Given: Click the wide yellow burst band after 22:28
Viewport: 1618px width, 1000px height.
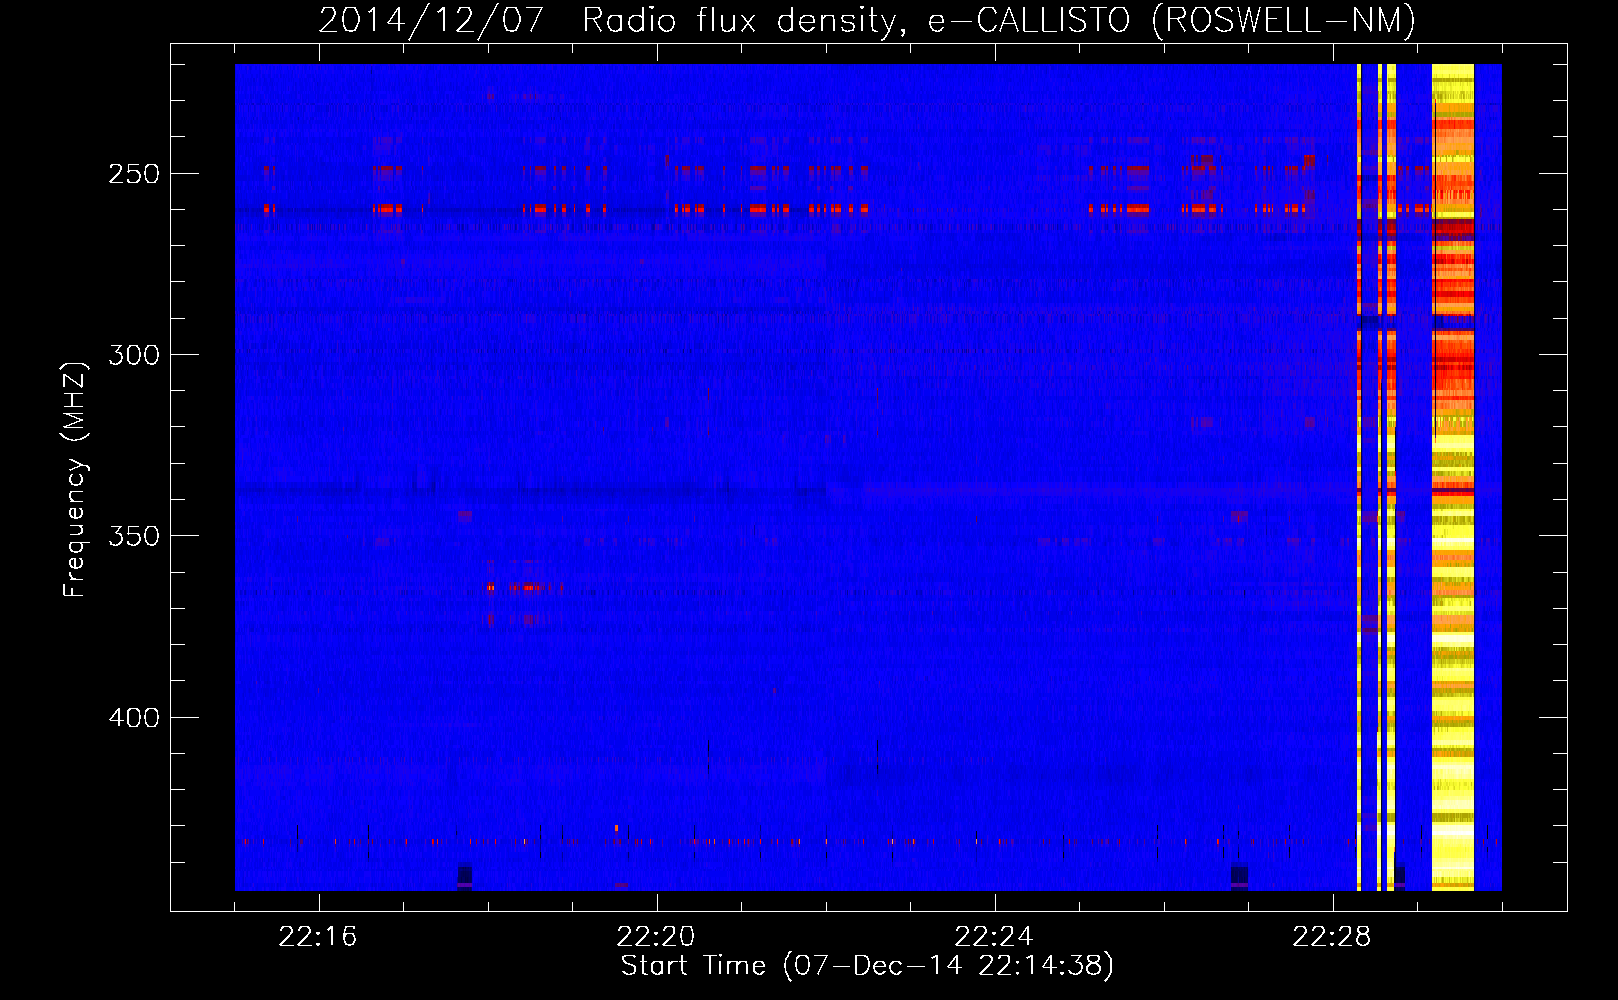Looking at the screenshot, I should tap(1453, 477).
